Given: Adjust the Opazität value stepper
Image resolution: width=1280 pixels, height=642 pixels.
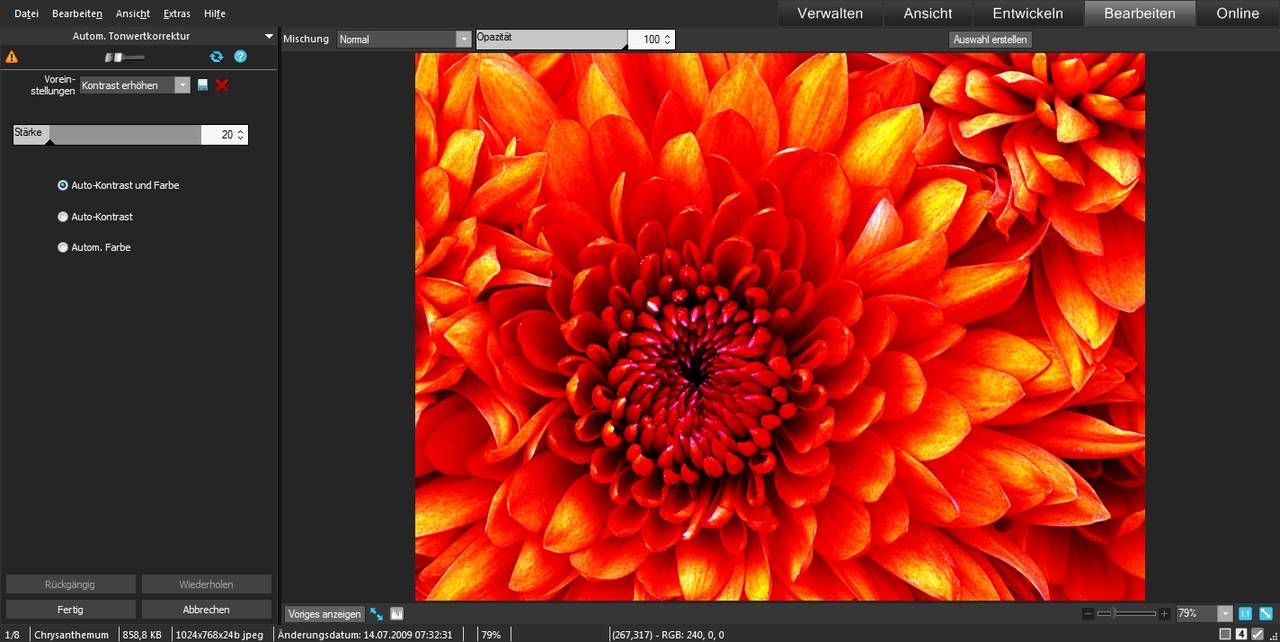Looking at the screenshot, I should click(x=667, y=40).
